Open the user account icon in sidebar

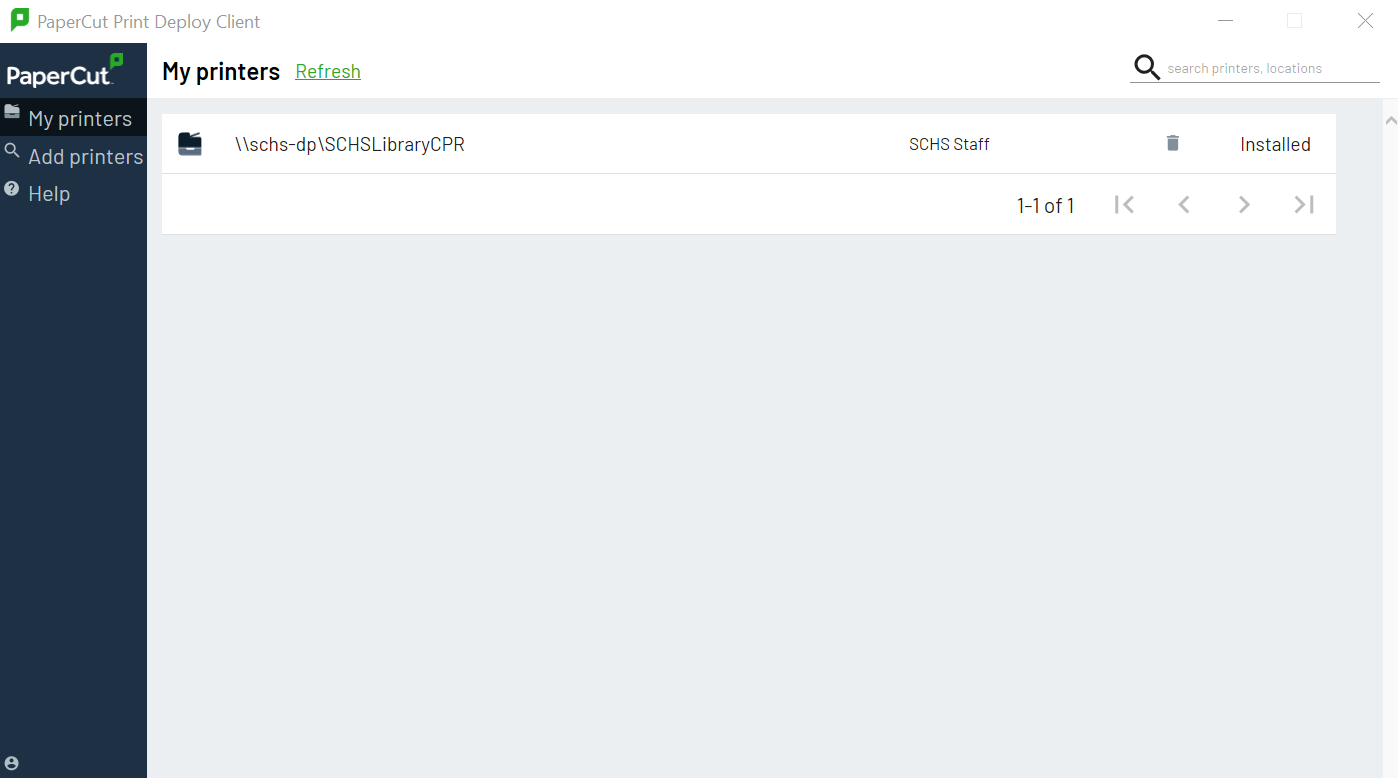(x=12, y=763)
